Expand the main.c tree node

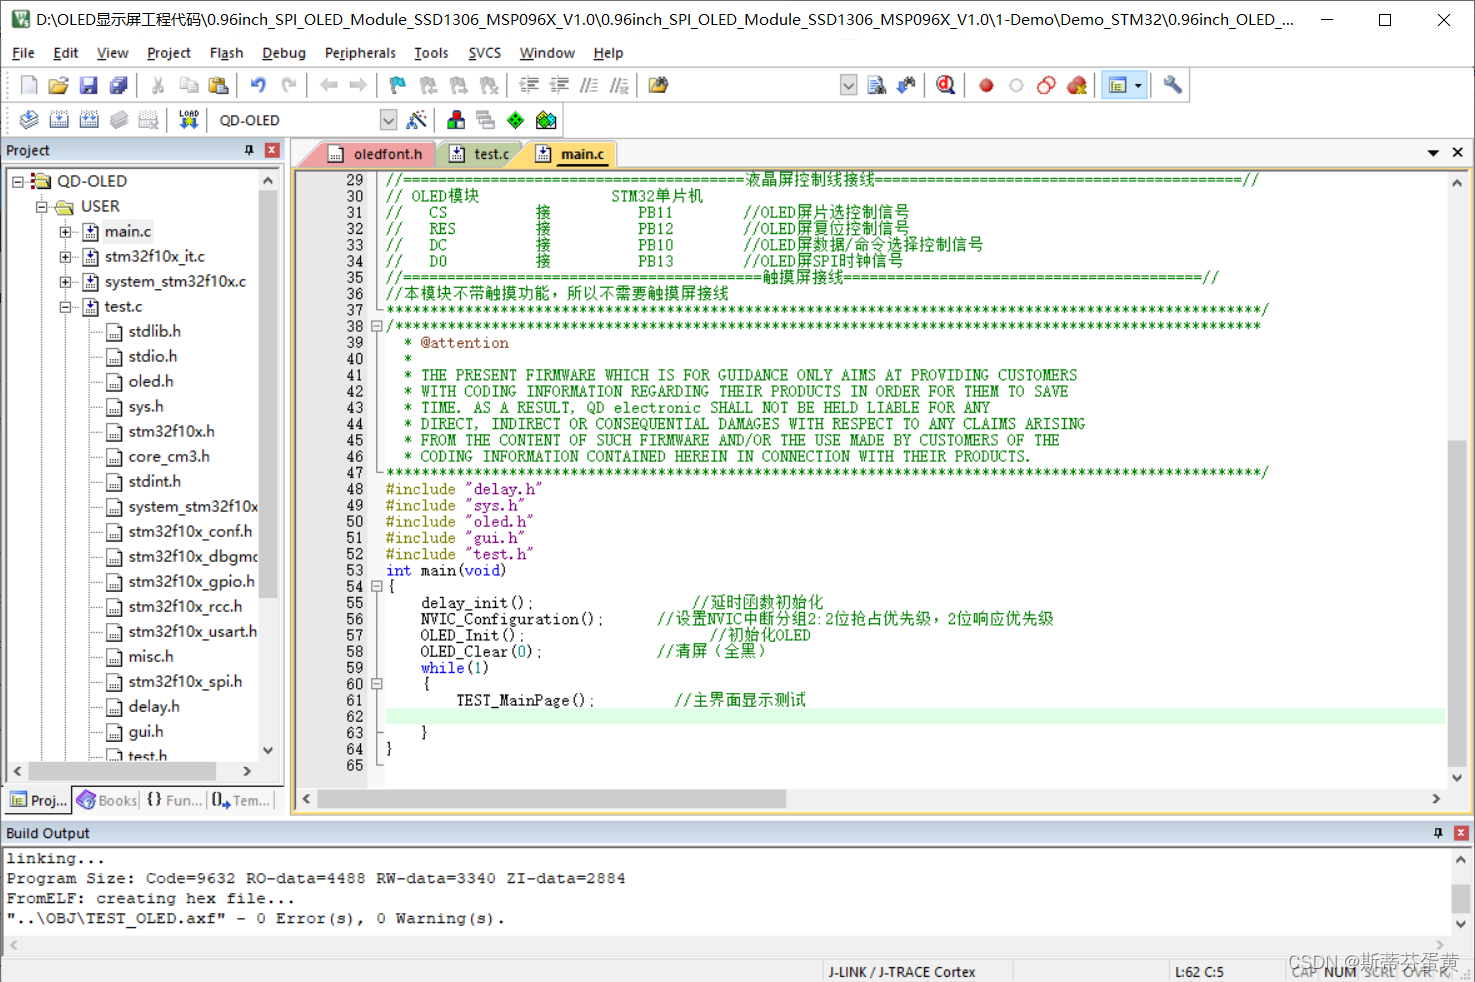tap(66, 232)
